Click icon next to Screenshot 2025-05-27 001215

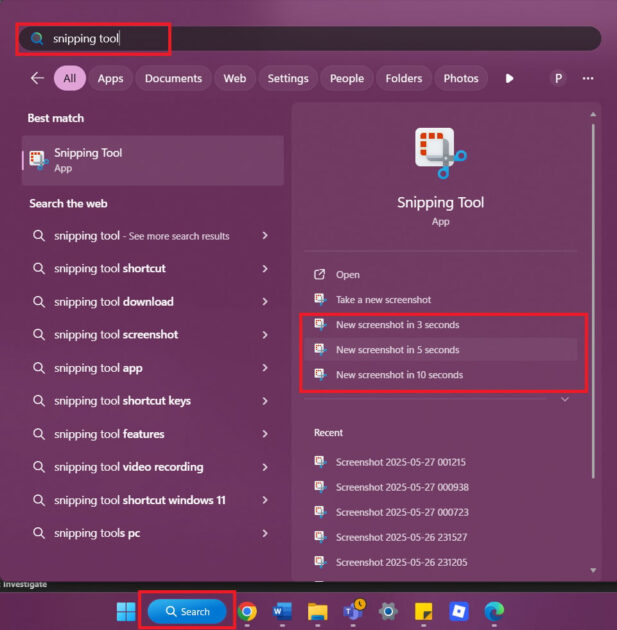click(x=320, y=462)
